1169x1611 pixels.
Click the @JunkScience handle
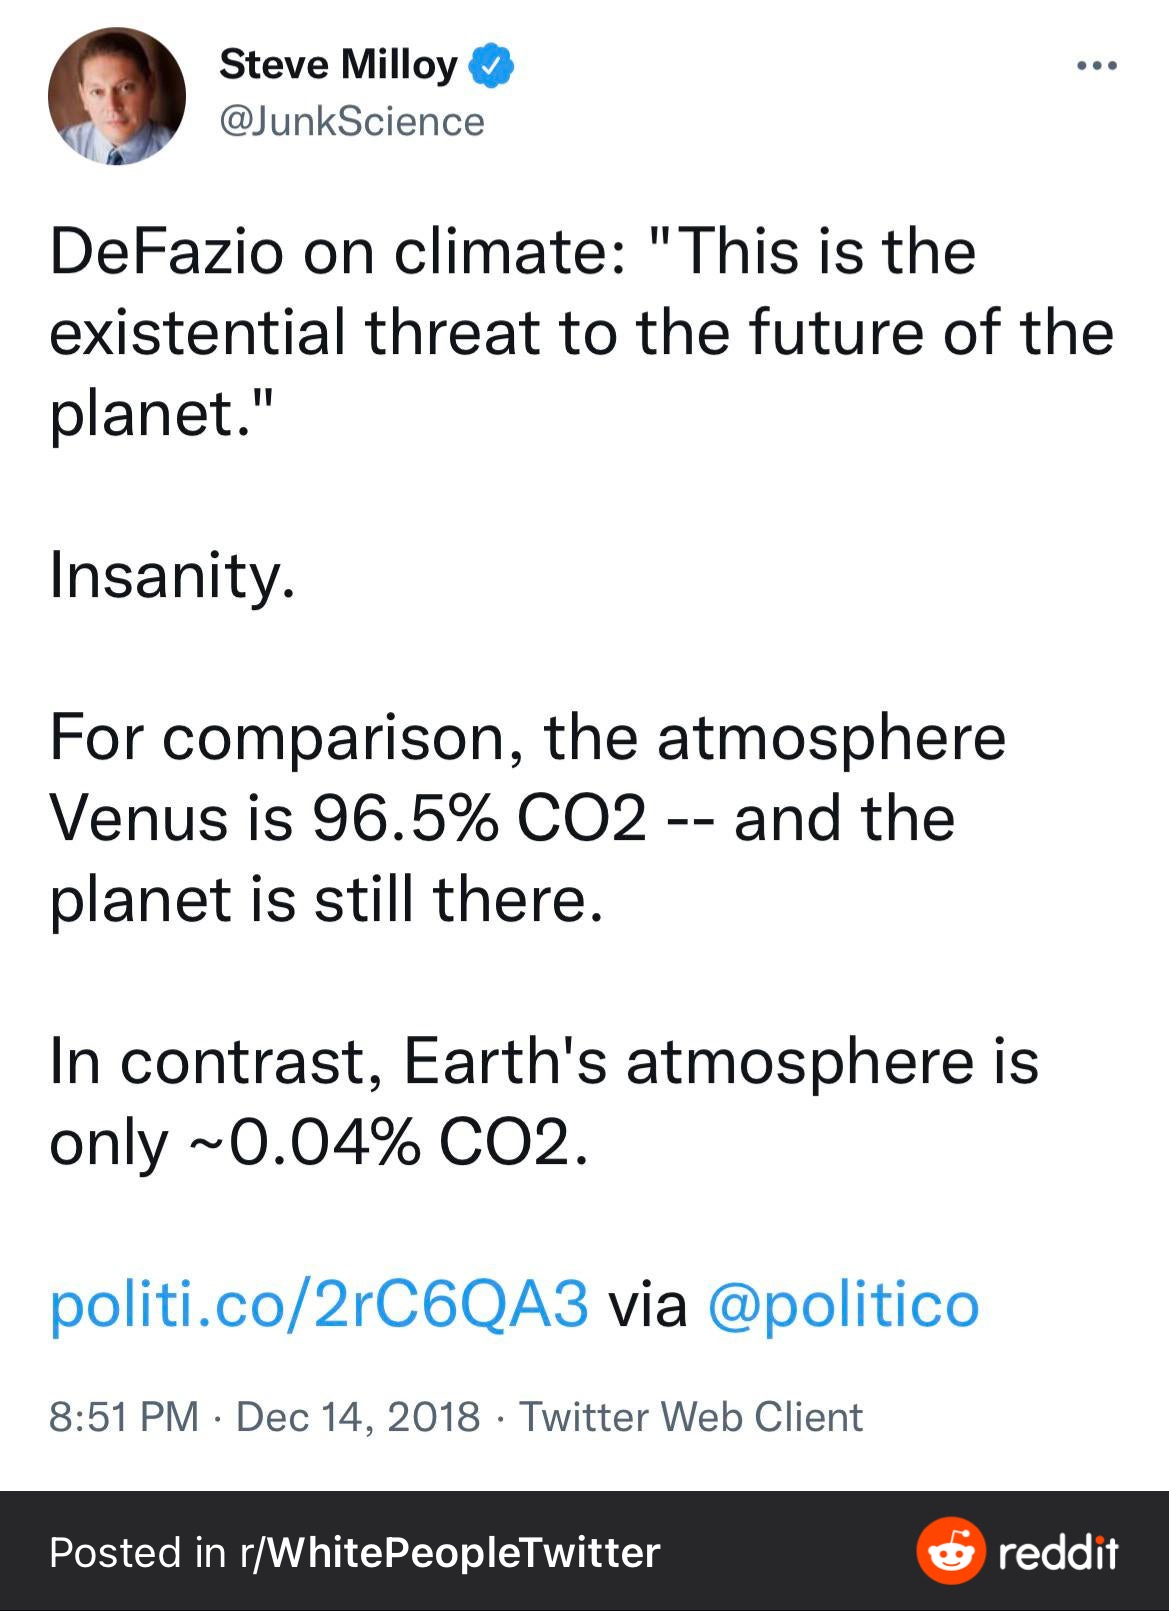pyautogui.click(x=351, y=122)
